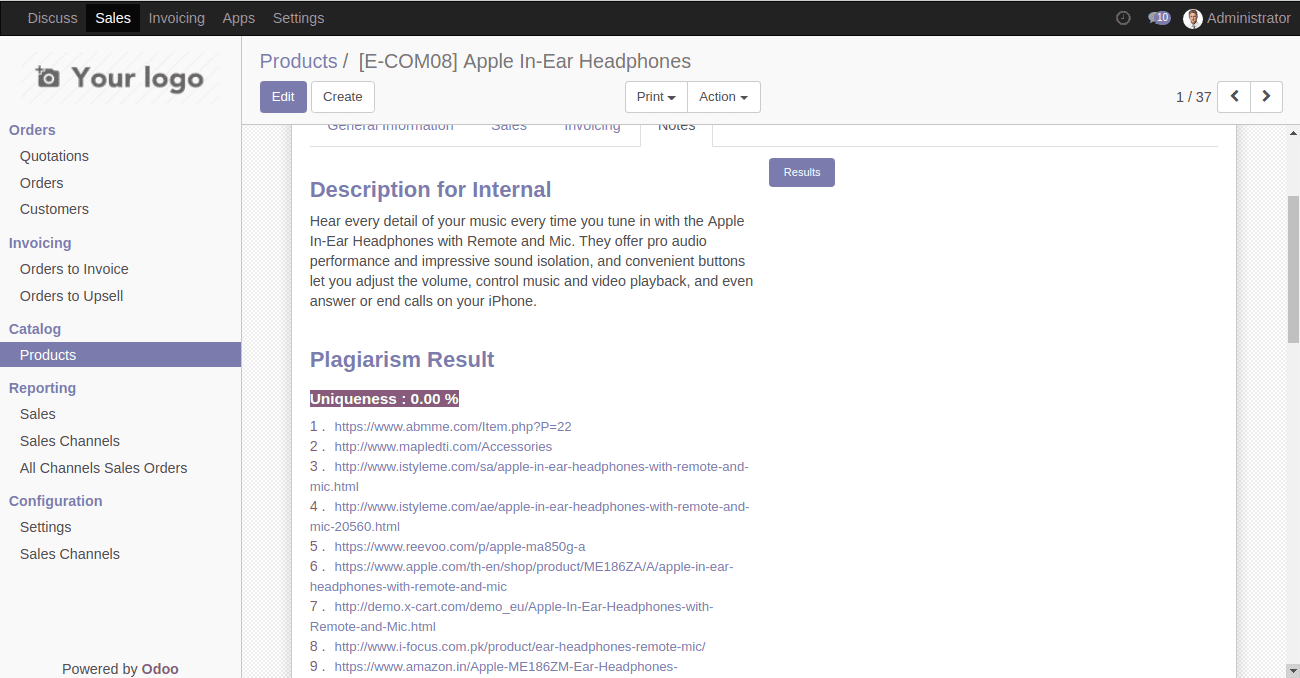This screenshot has height=678, width=1300.
Task: Open Customers in the sidebar
Action: pyautogui.click(x=54, y=209)
